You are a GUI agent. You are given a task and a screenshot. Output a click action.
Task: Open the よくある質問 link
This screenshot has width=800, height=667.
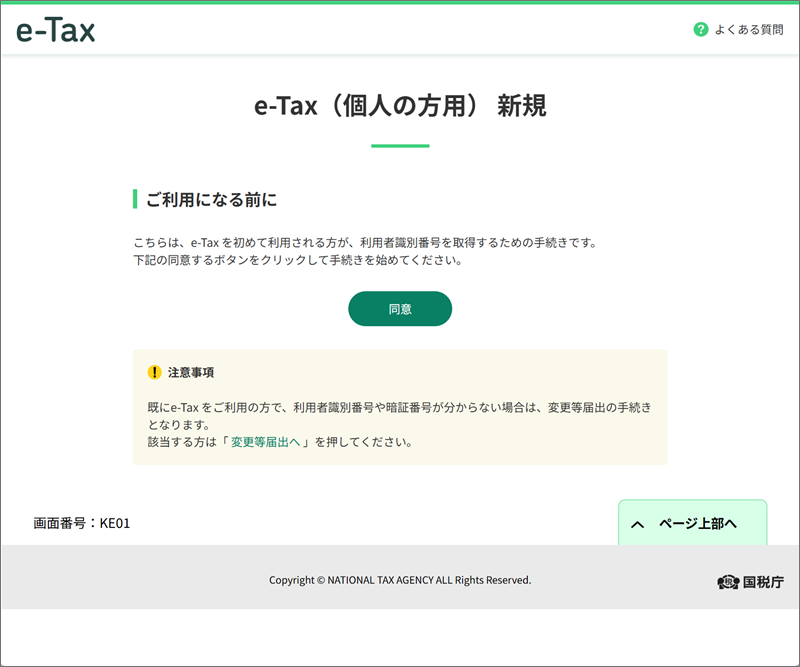[749, 30]
